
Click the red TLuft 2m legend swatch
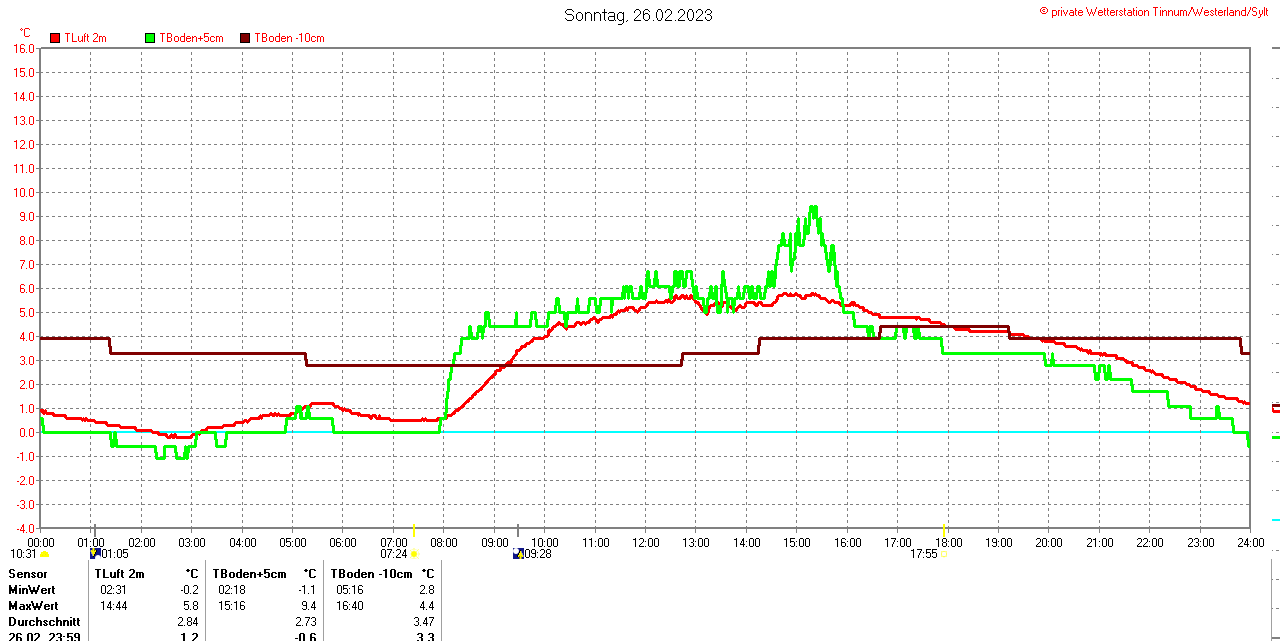click(x=55, y=38)
